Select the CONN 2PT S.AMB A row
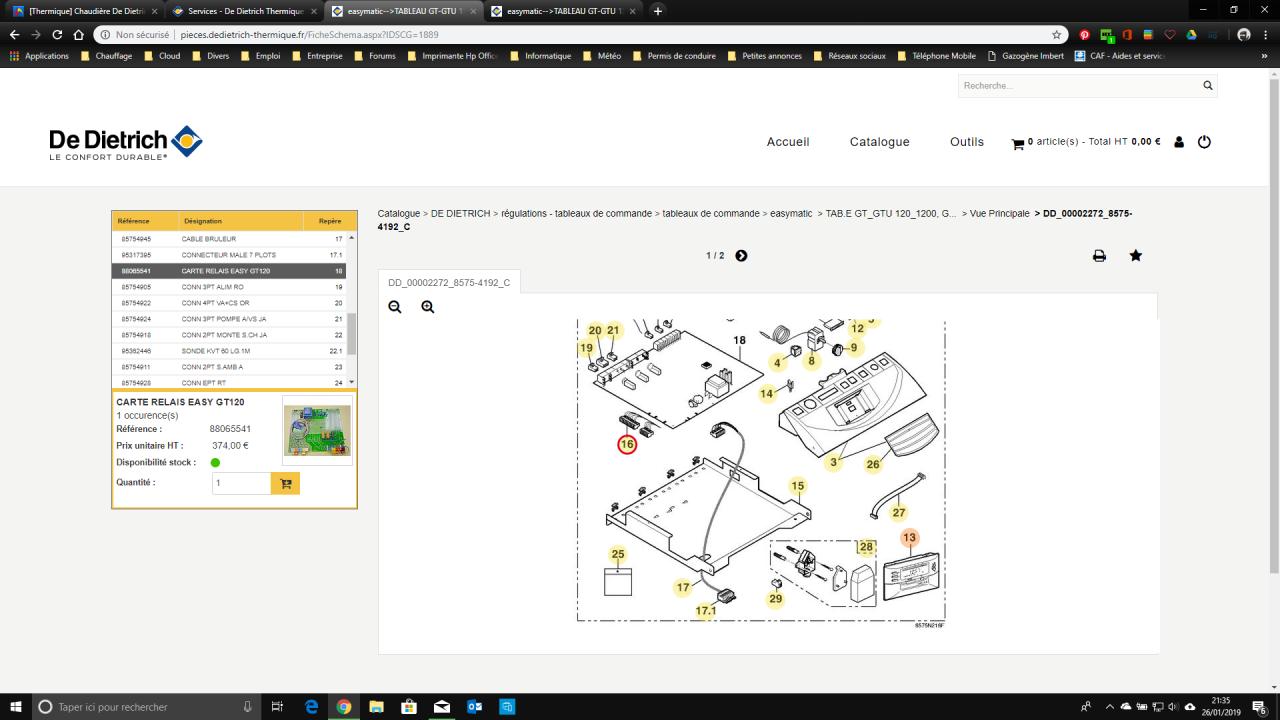This screenshot has width=1280, height=720. point(229,367)
